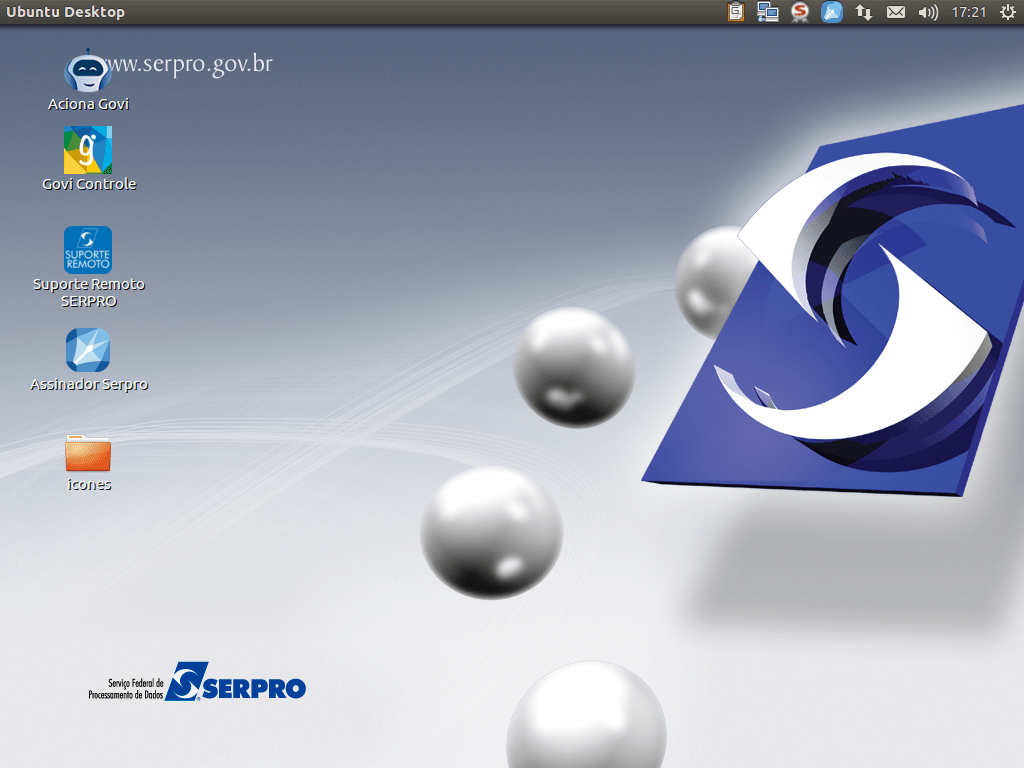Viewport: 1024px width, 768px height.
Task: Open the sound volume indicator
Action: pos(927,12)
